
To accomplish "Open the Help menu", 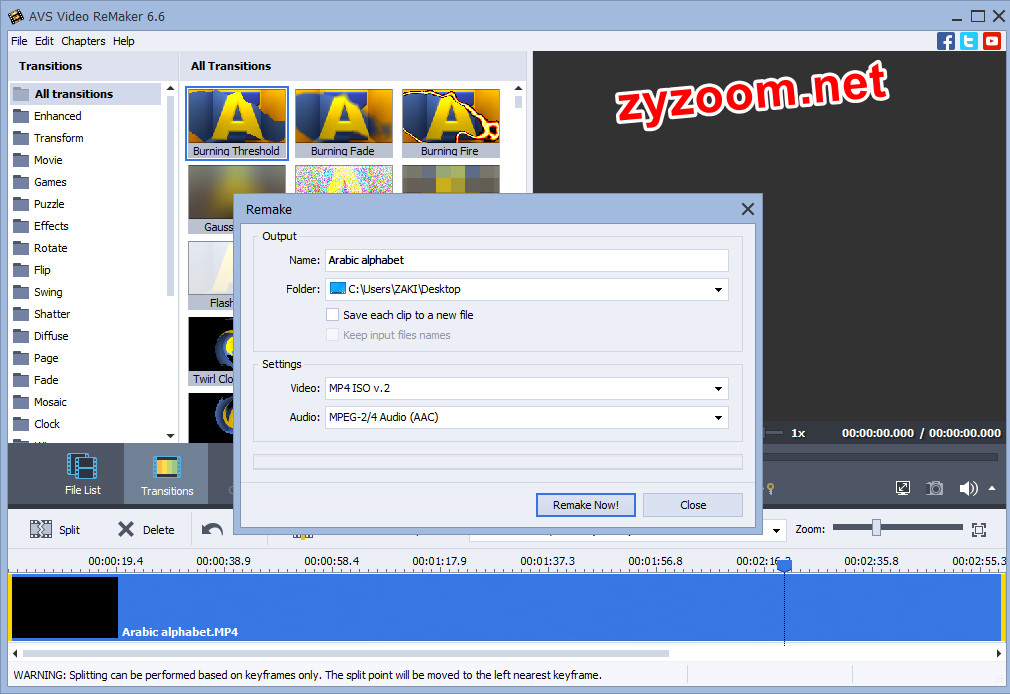I will (124, 41).
